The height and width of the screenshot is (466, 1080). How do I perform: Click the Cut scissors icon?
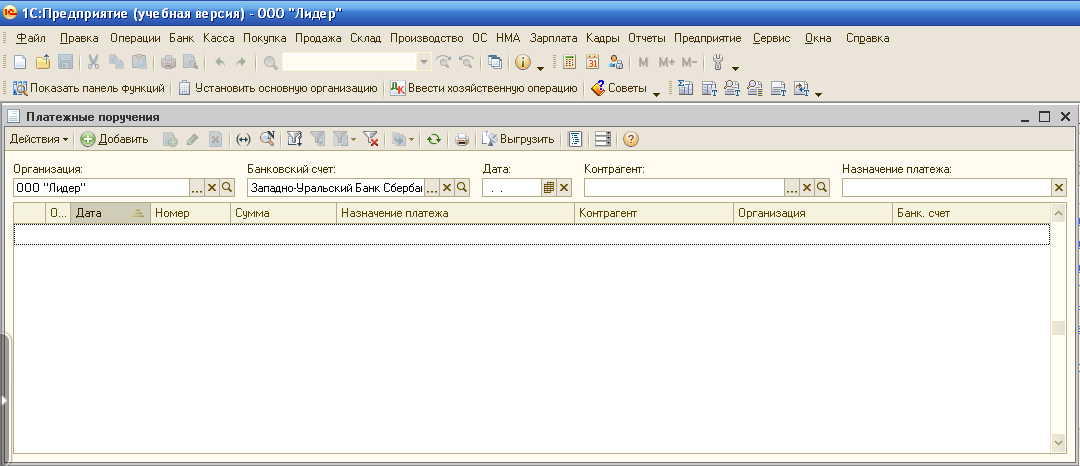[94, 63]
